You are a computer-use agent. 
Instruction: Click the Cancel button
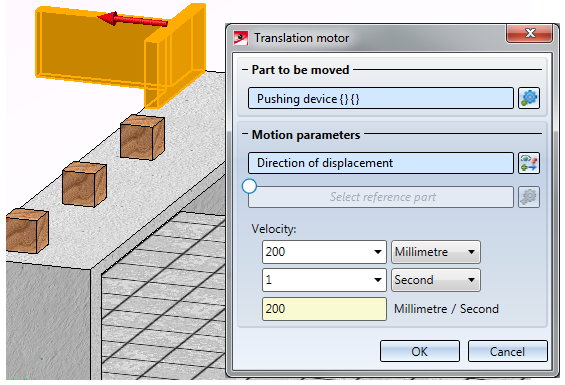(x=508, y=351)
